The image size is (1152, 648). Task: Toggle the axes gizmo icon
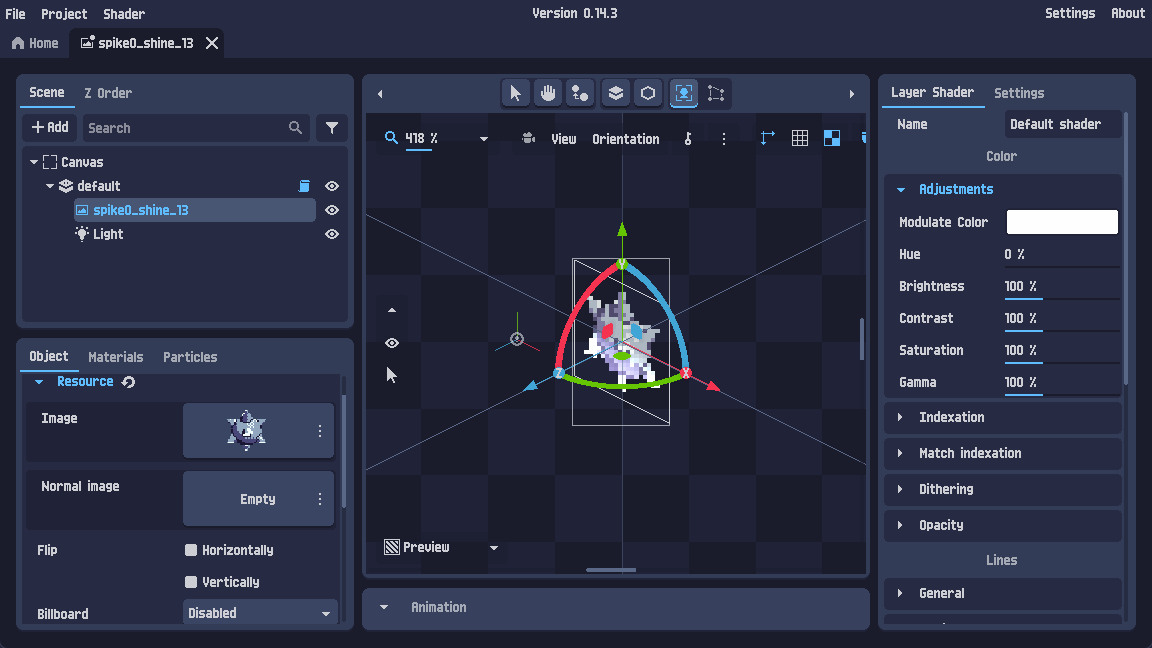coord(767,138)
